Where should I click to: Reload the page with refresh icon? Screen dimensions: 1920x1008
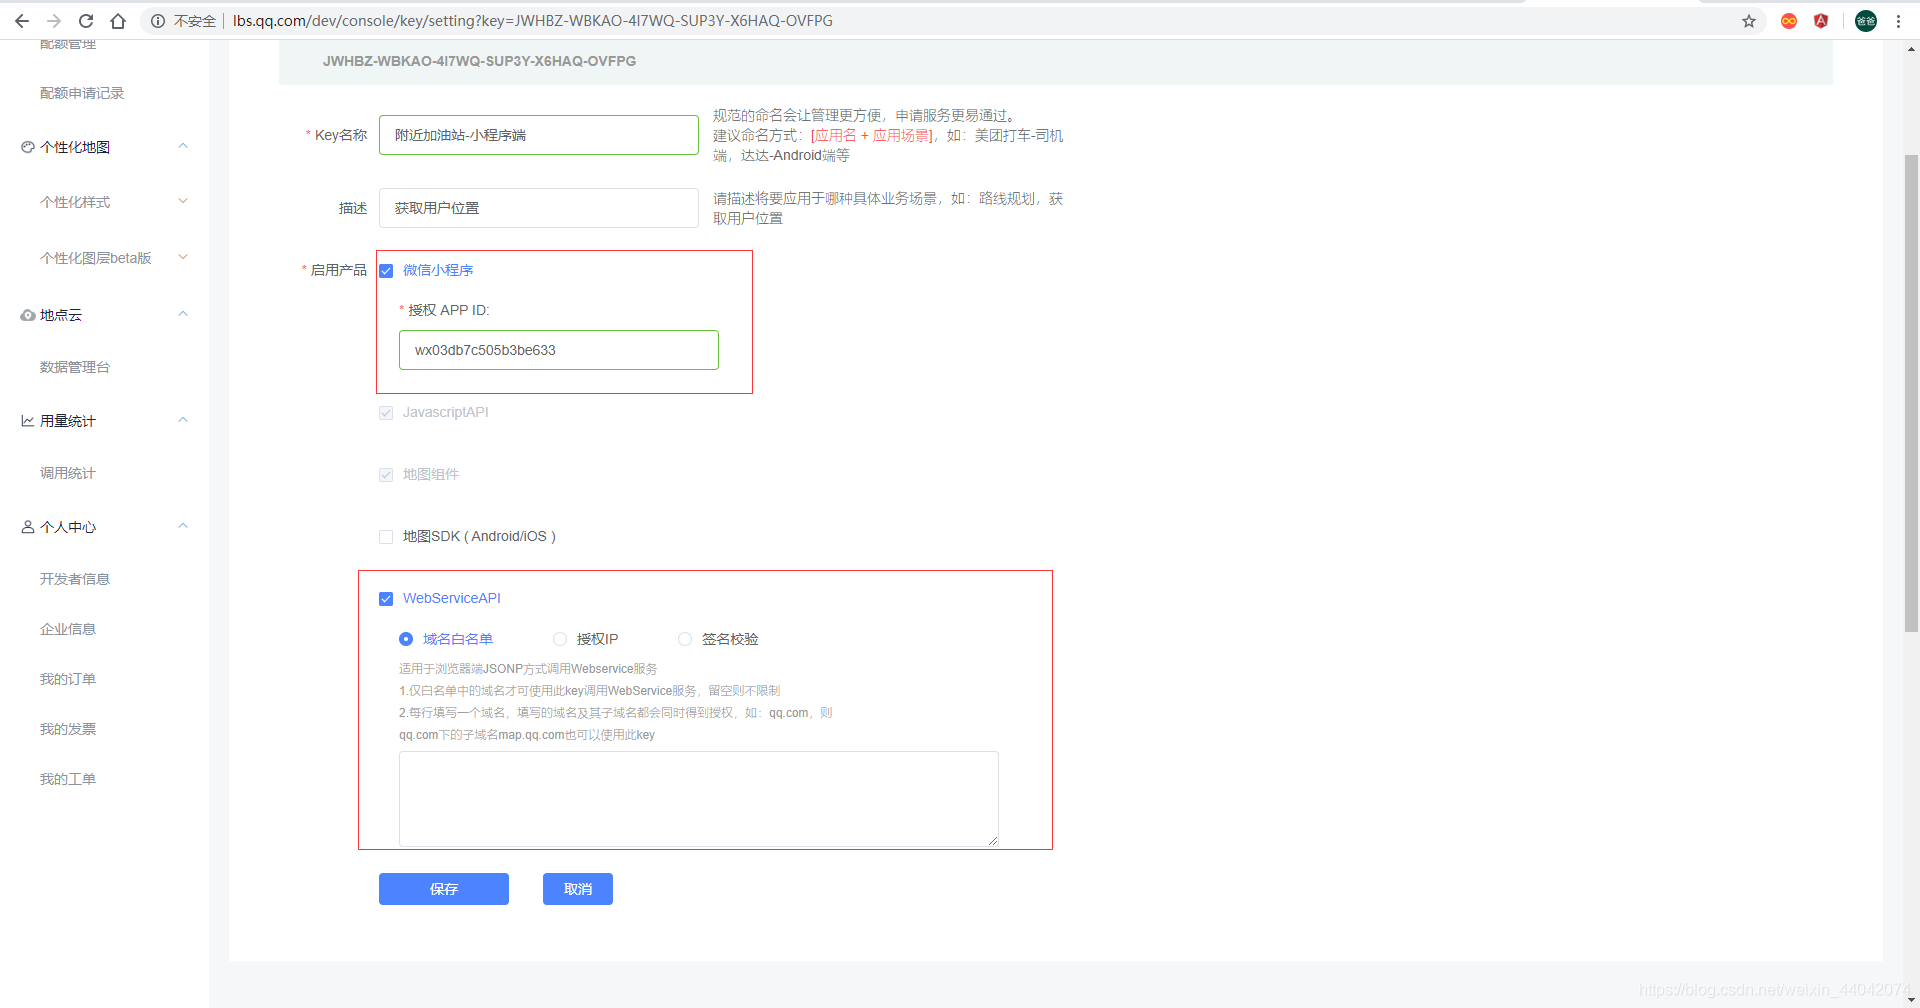(x=86, y=21)
